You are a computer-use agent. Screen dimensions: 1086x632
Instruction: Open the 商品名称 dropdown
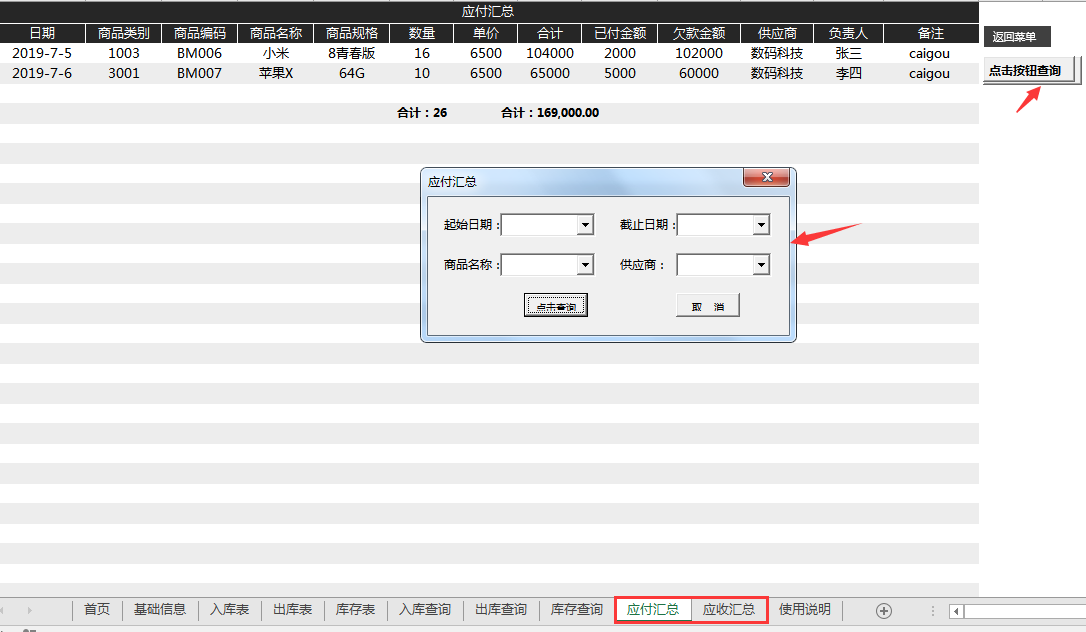[585, 264]
